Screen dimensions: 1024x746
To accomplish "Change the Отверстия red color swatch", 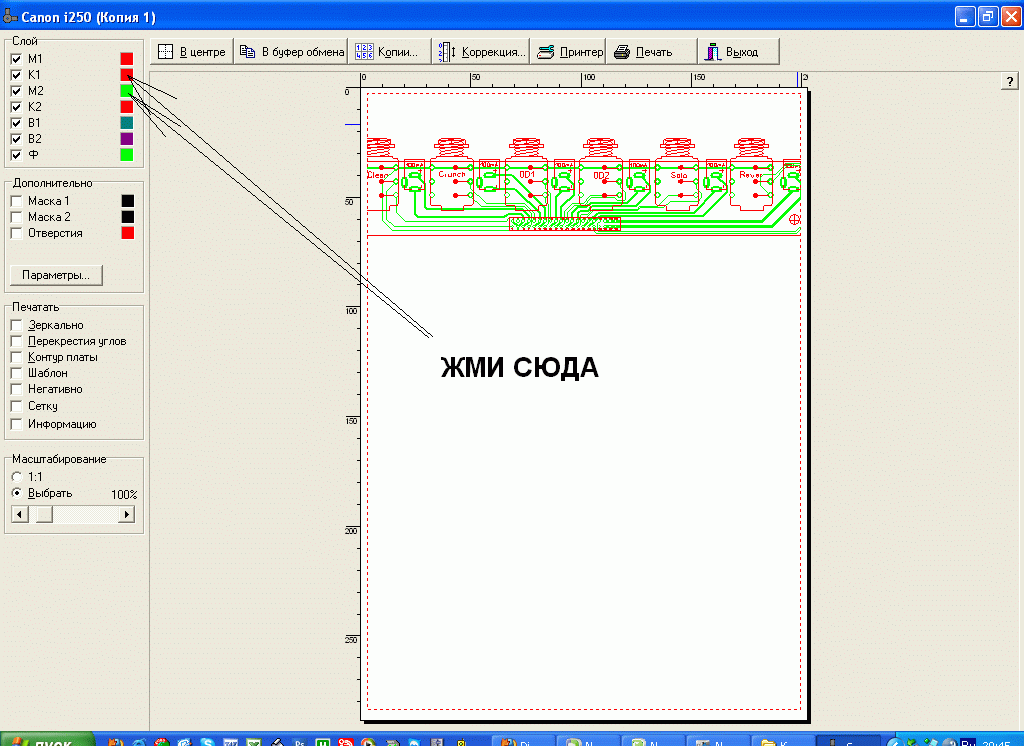I will 128,233.
